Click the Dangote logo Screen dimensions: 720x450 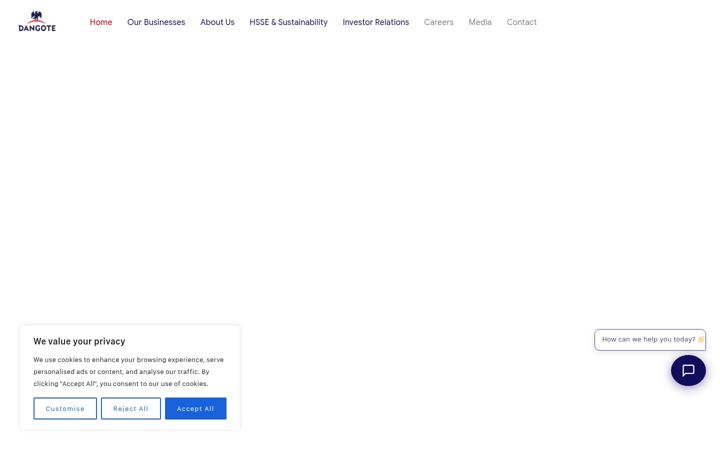click(37, 22)
